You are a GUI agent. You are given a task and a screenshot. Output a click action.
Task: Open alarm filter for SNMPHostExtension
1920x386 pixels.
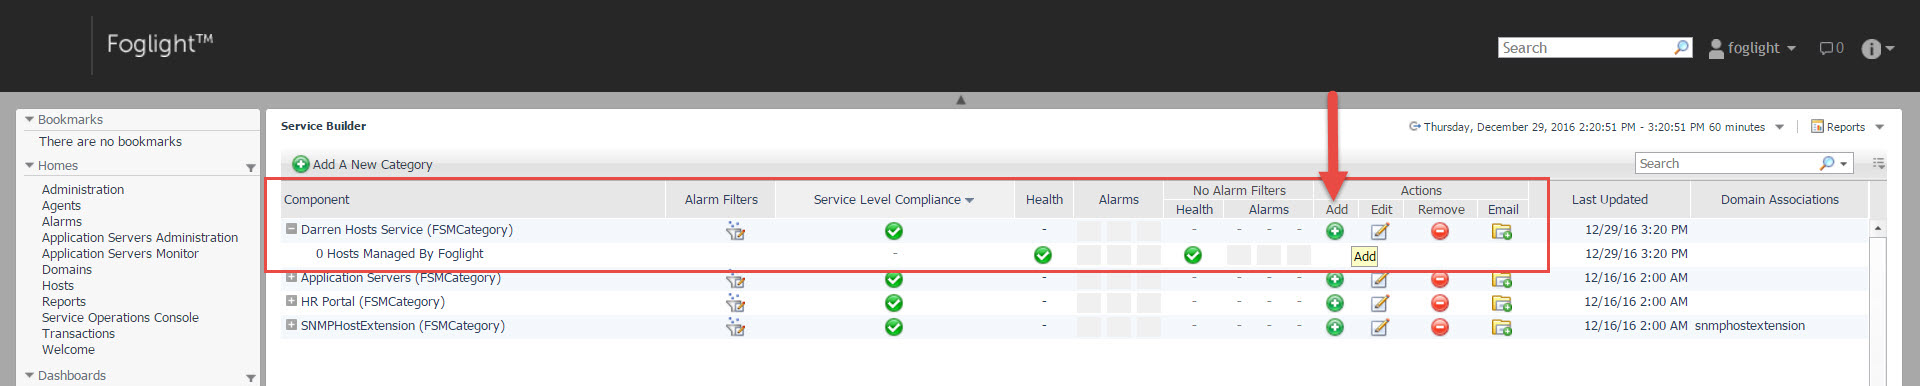tap(735, 327)
